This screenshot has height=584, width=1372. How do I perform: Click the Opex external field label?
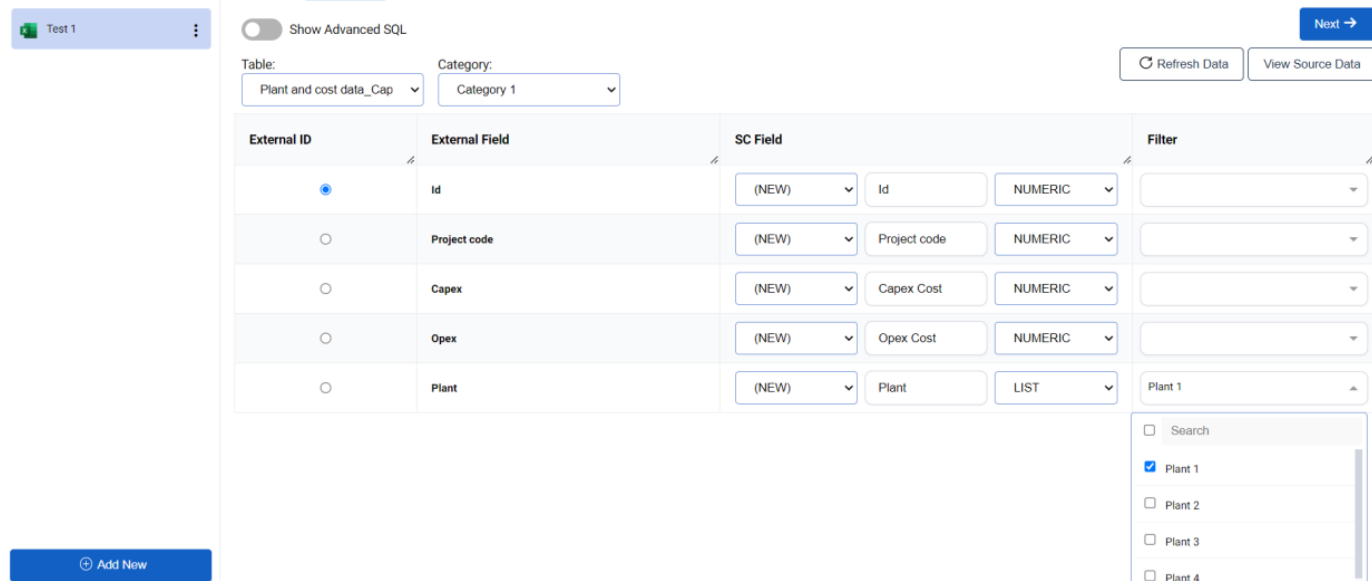click(444, 339)
